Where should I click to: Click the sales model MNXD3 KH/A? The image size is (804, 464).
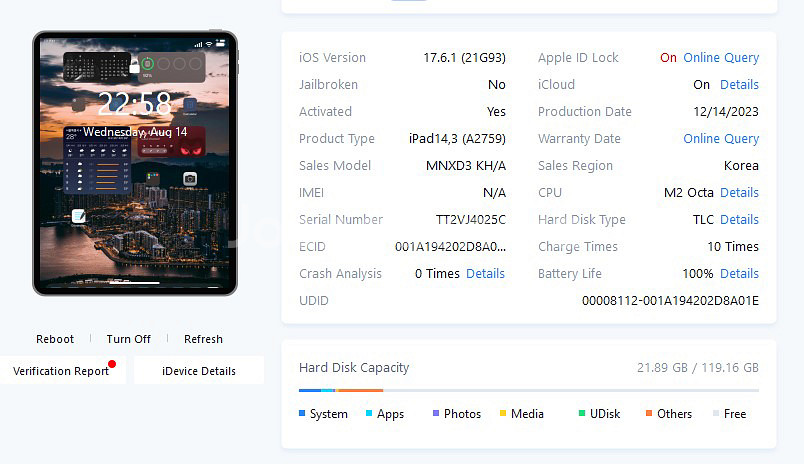pyautogui.click(x=466, y=166)
